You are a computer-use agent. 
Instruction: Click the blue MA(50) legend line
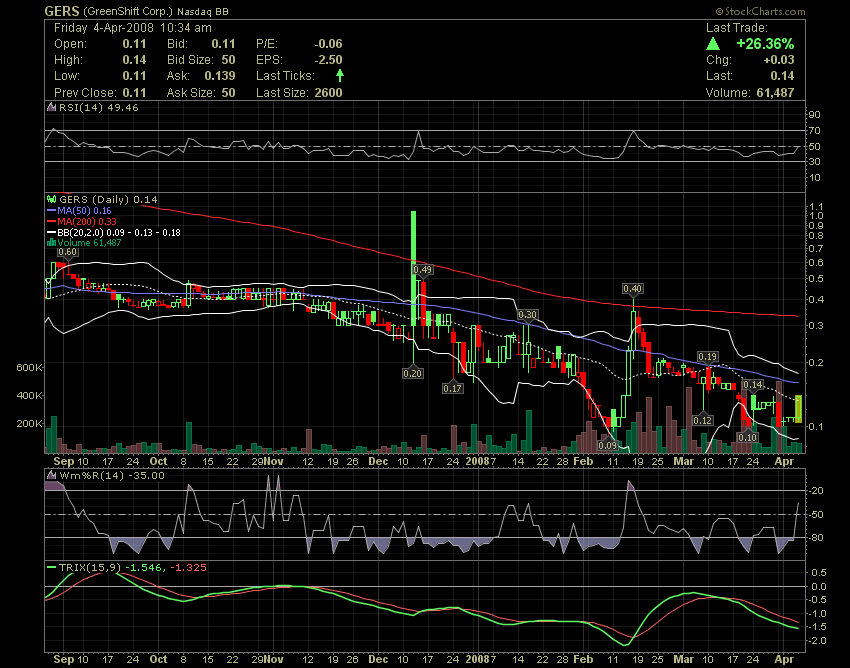tap(51, 211)
